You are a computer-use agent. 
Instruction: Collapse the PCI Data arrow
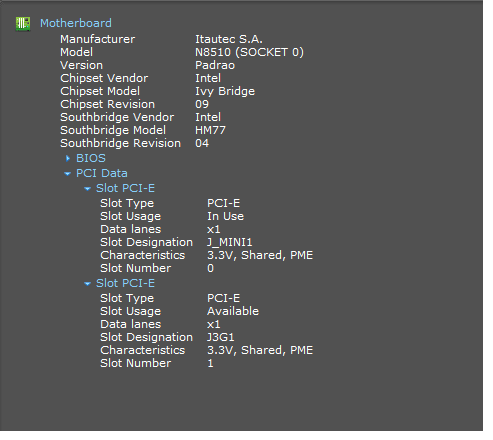[68, 174]
